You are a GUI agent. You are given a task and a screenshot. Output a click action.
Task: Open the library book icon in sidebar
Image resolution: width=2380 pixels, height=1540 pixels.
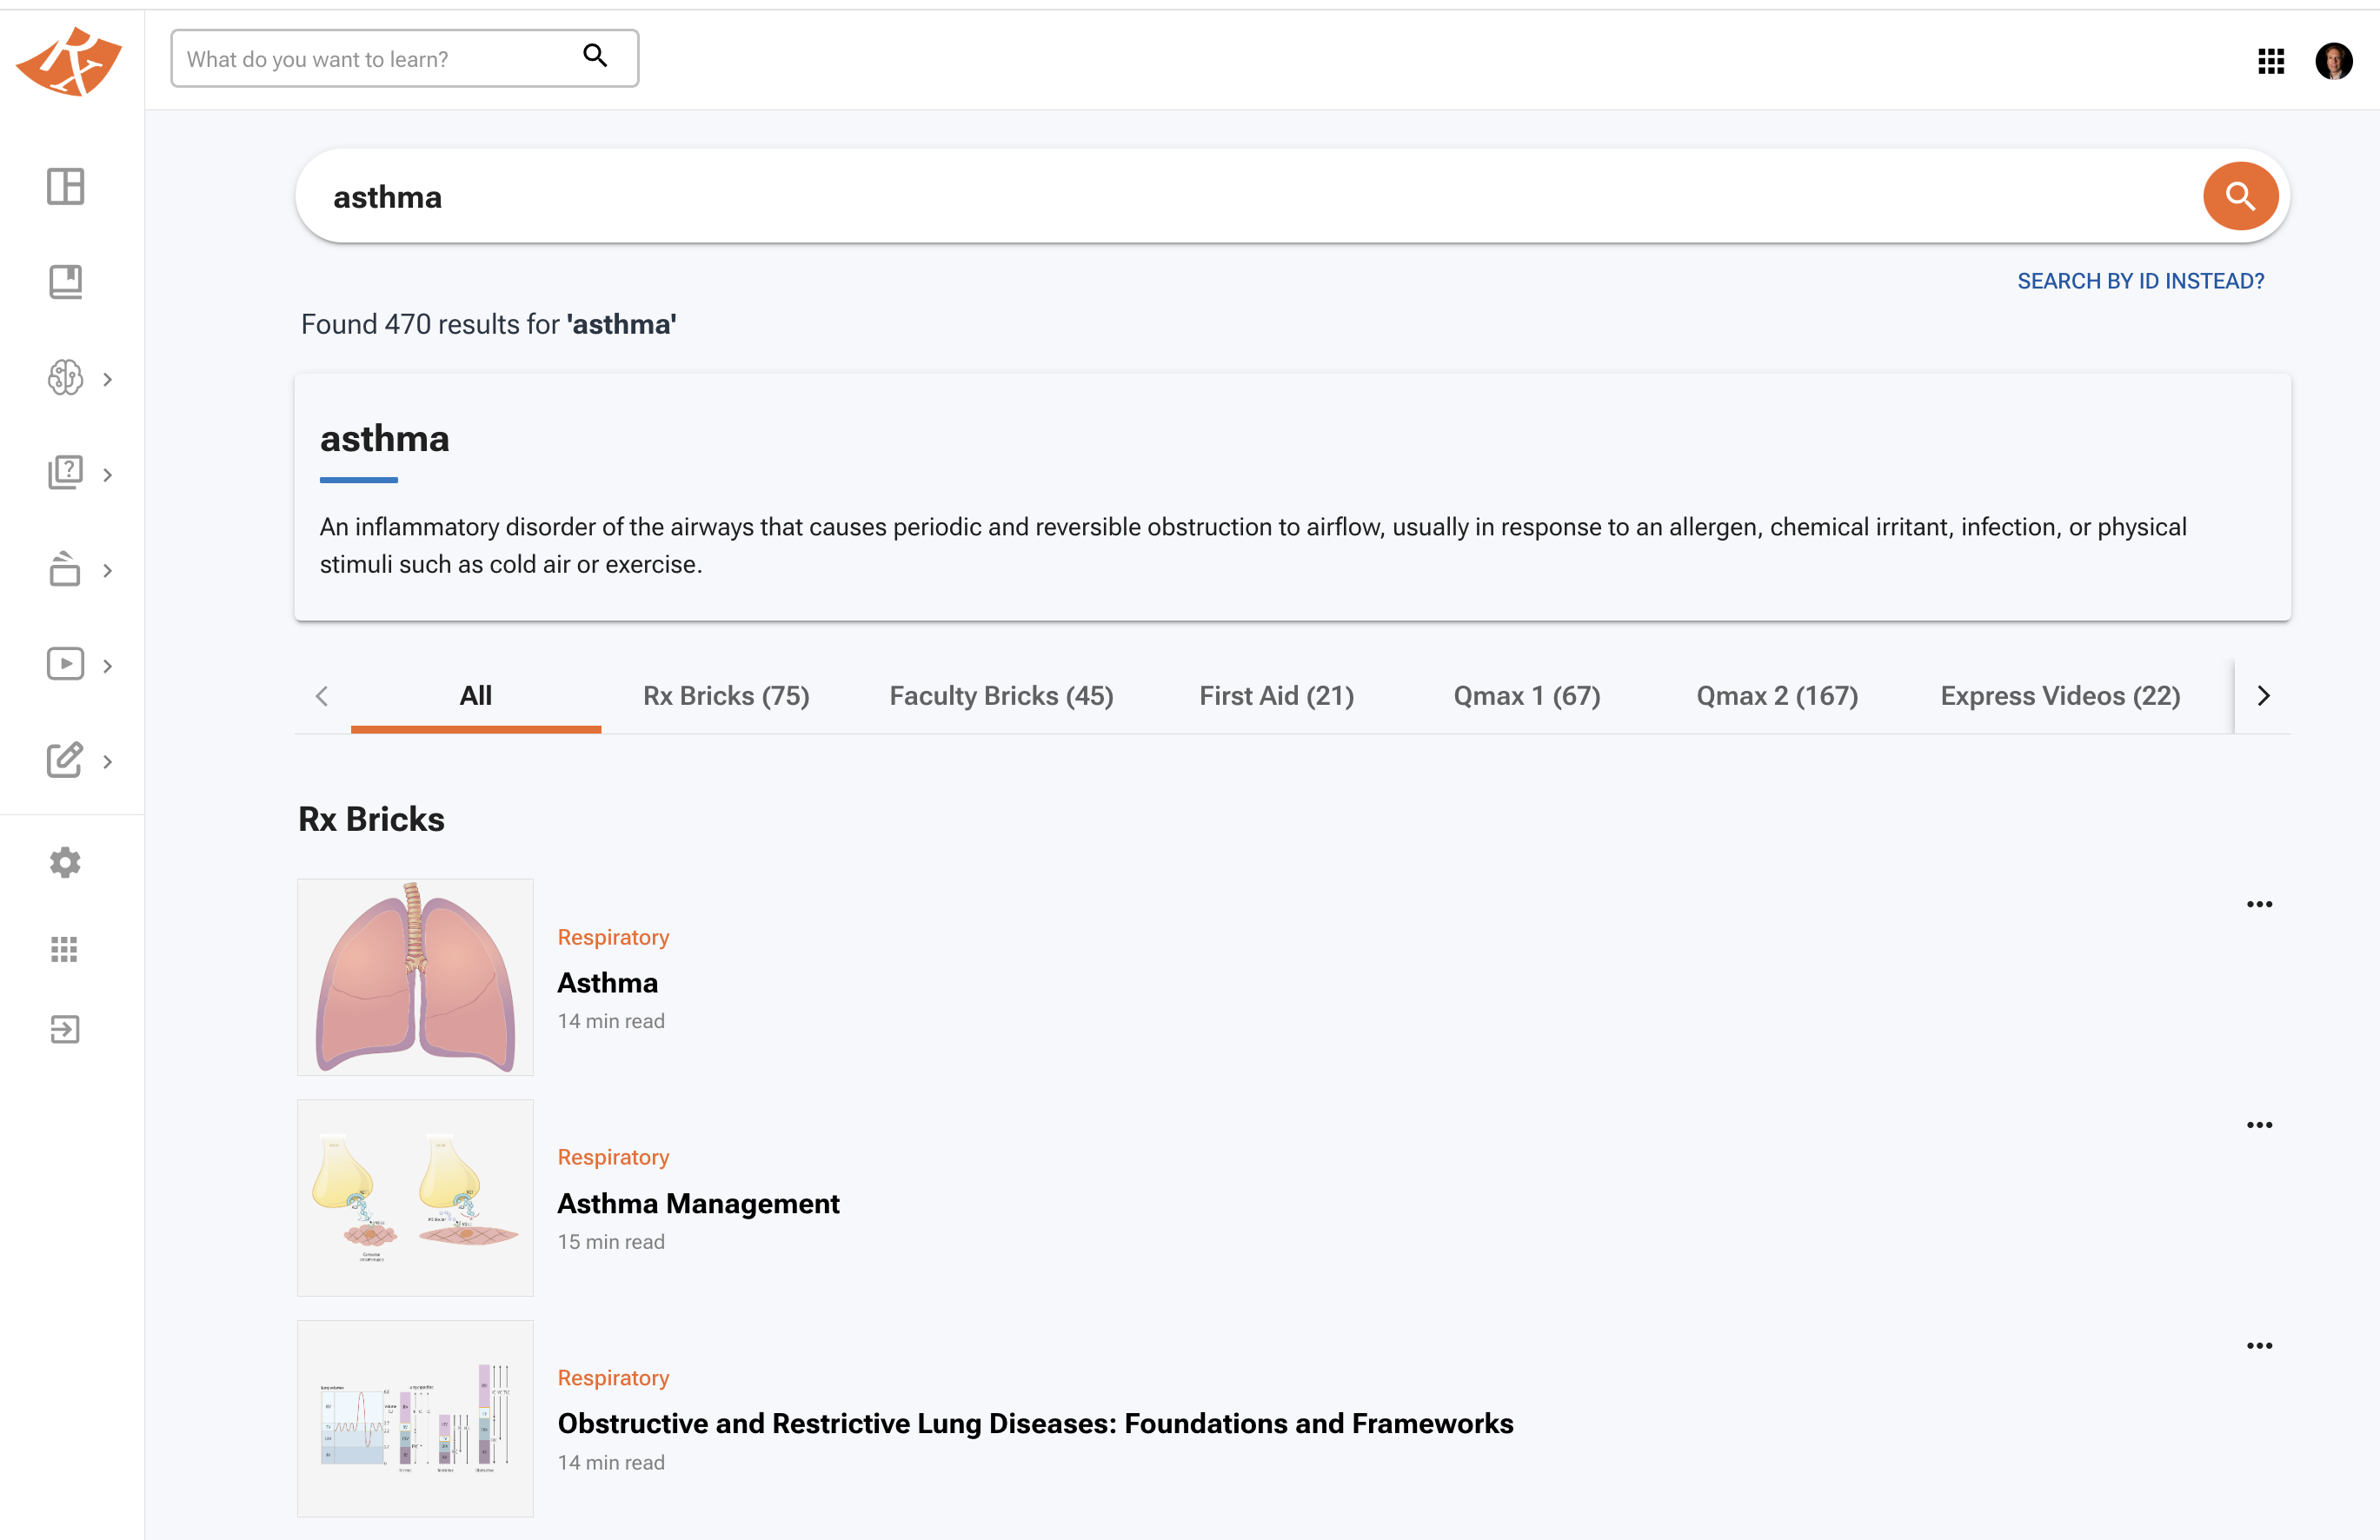click(x=65, y=281)
